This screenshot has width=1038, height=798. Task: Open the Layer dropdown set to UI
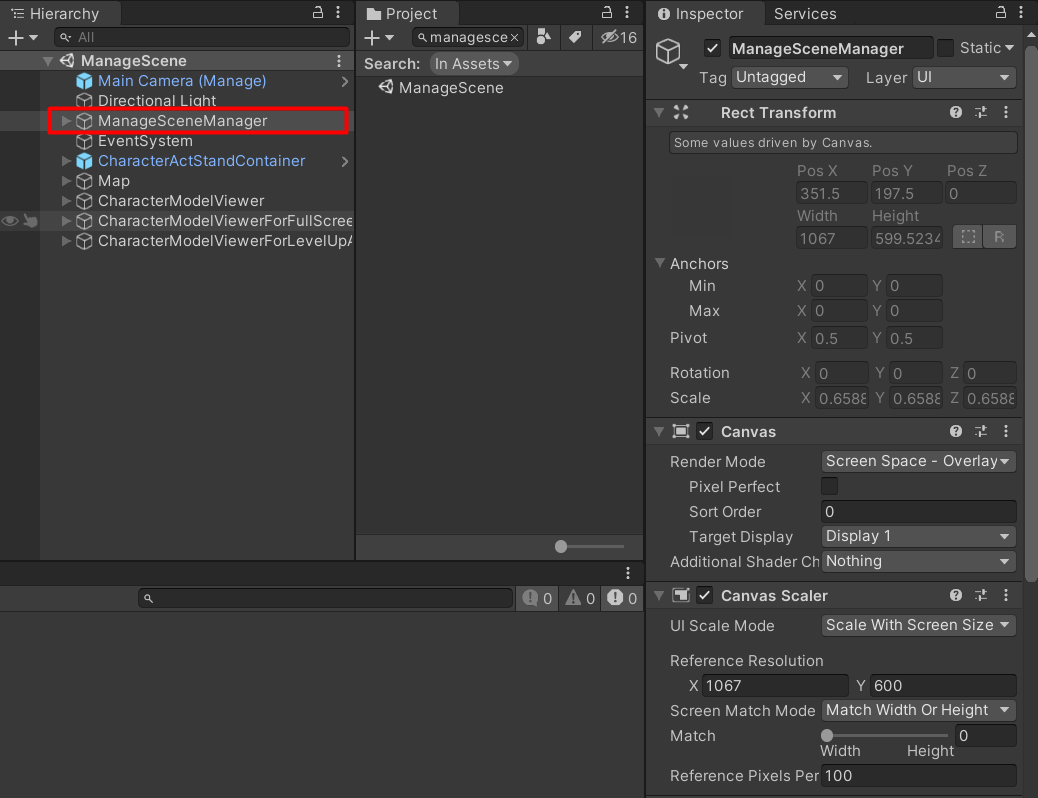[x=963, y=77]
